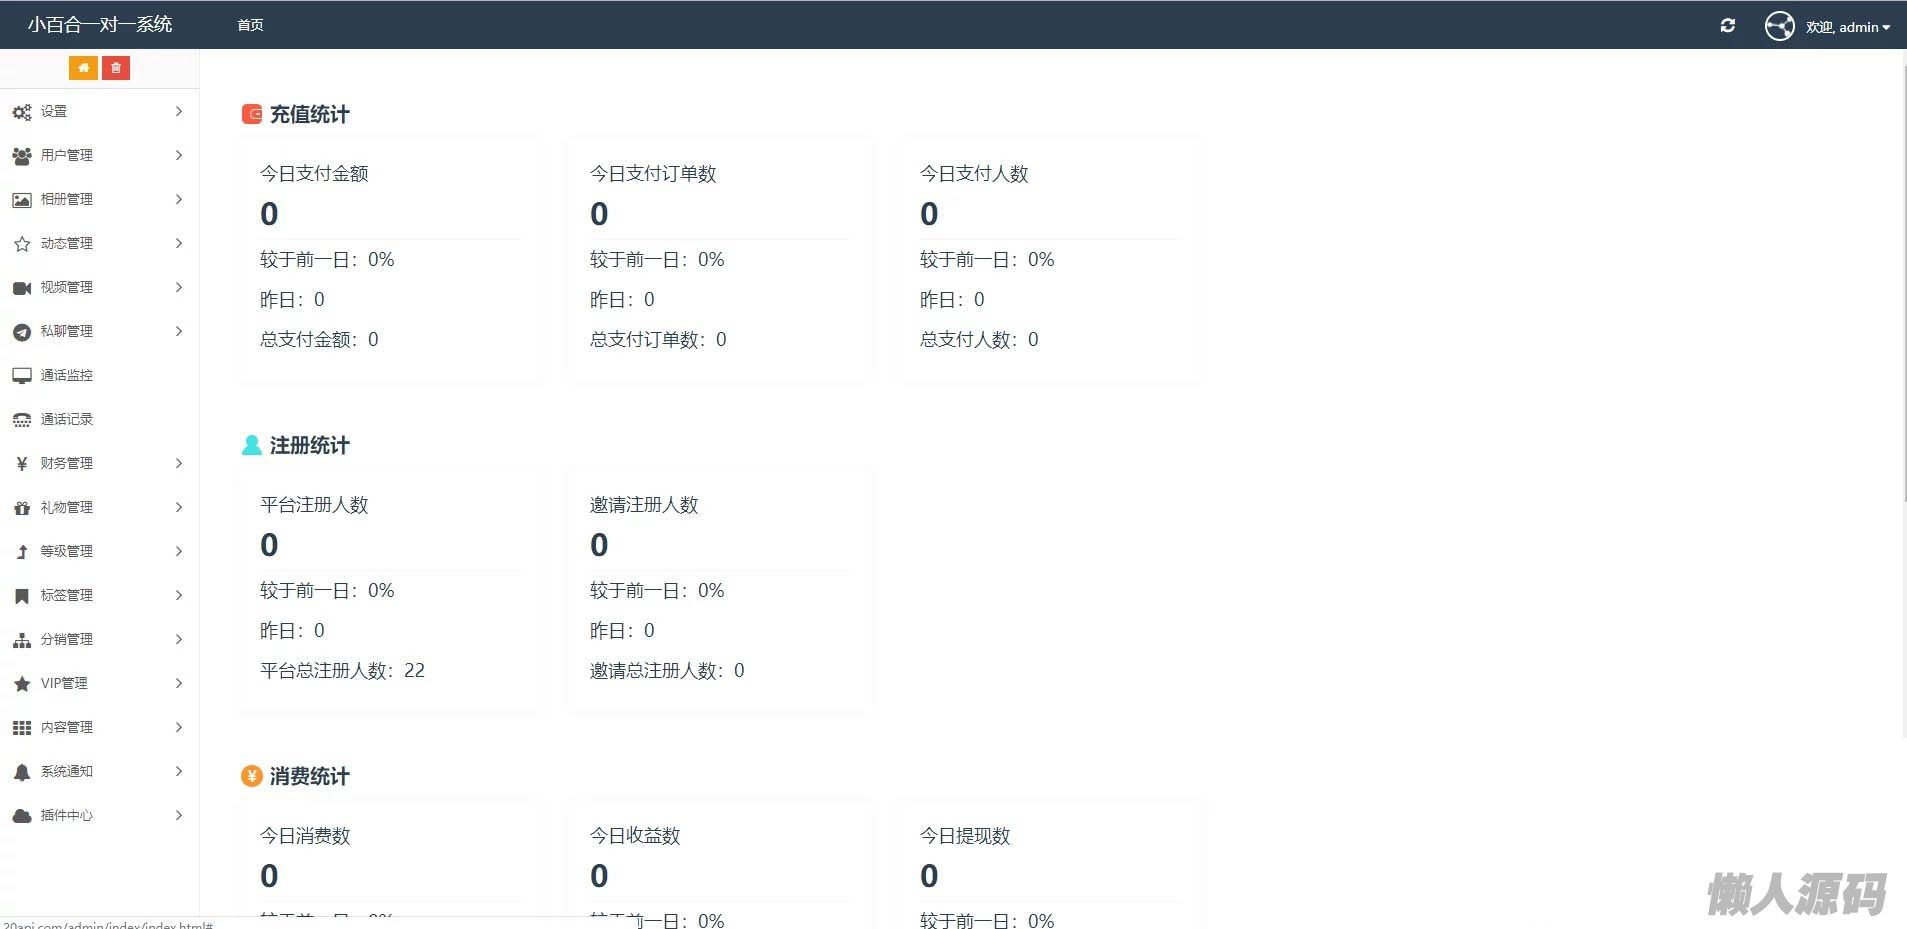This screenshot has width=1907, height=929.
Task: Expand the 动态管理 menu chevron
Action: [x=179, y=243]
